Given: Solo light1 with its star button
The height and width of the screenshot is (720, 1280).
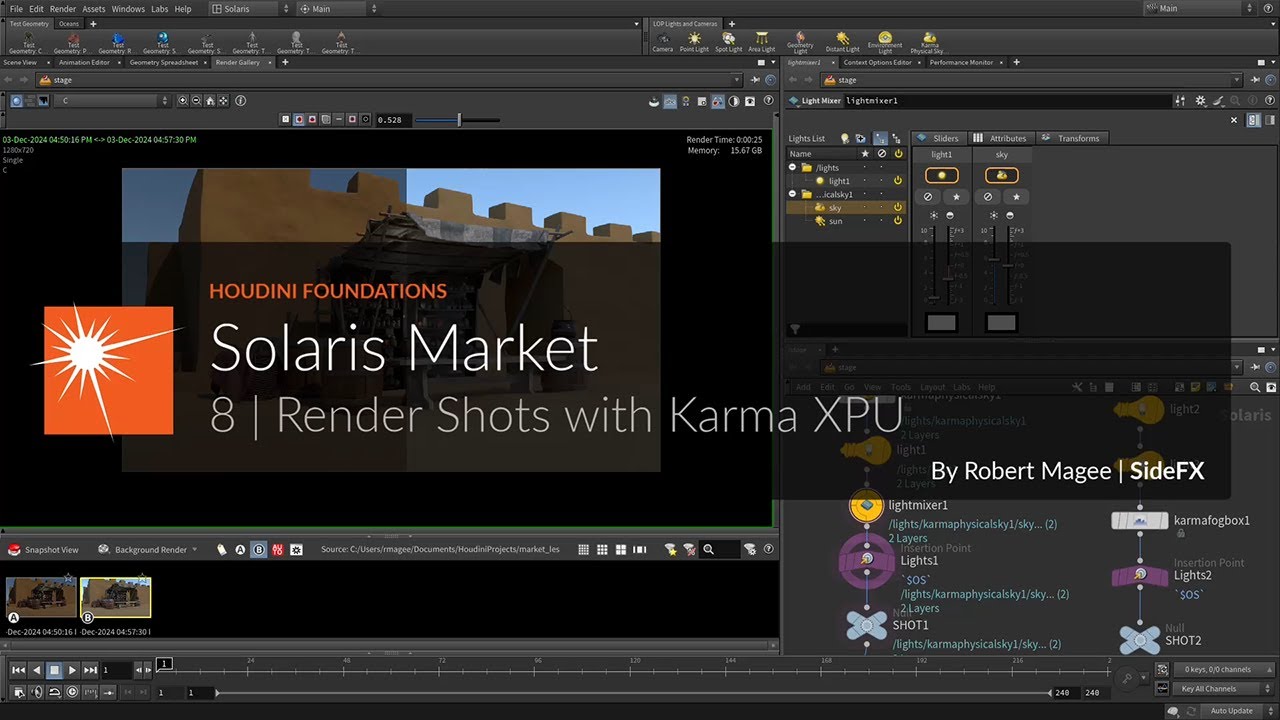Looking at the screenshot, I should [956, 197].
